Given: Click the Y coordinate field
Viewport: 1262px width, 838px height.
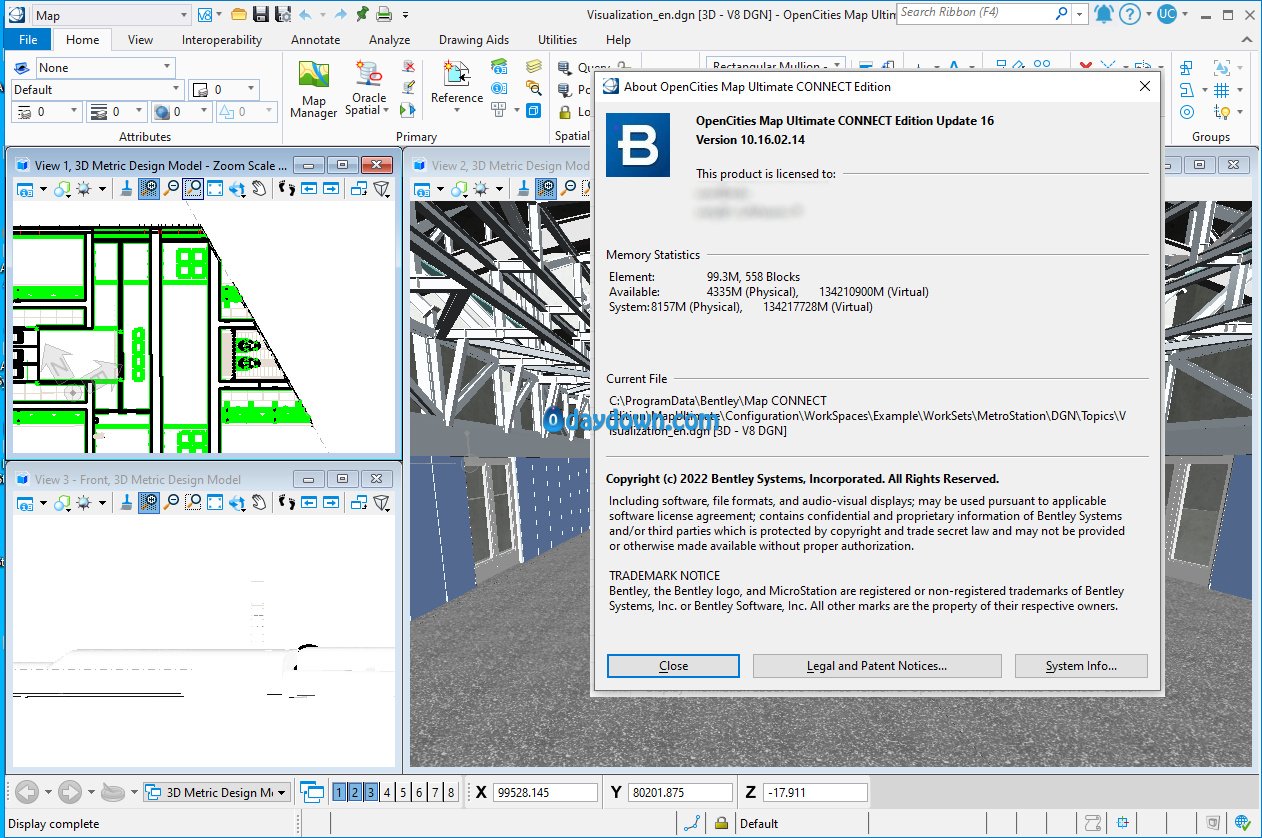Looking at the screenshot, I should pyautogui.click(x=680, y=793).
